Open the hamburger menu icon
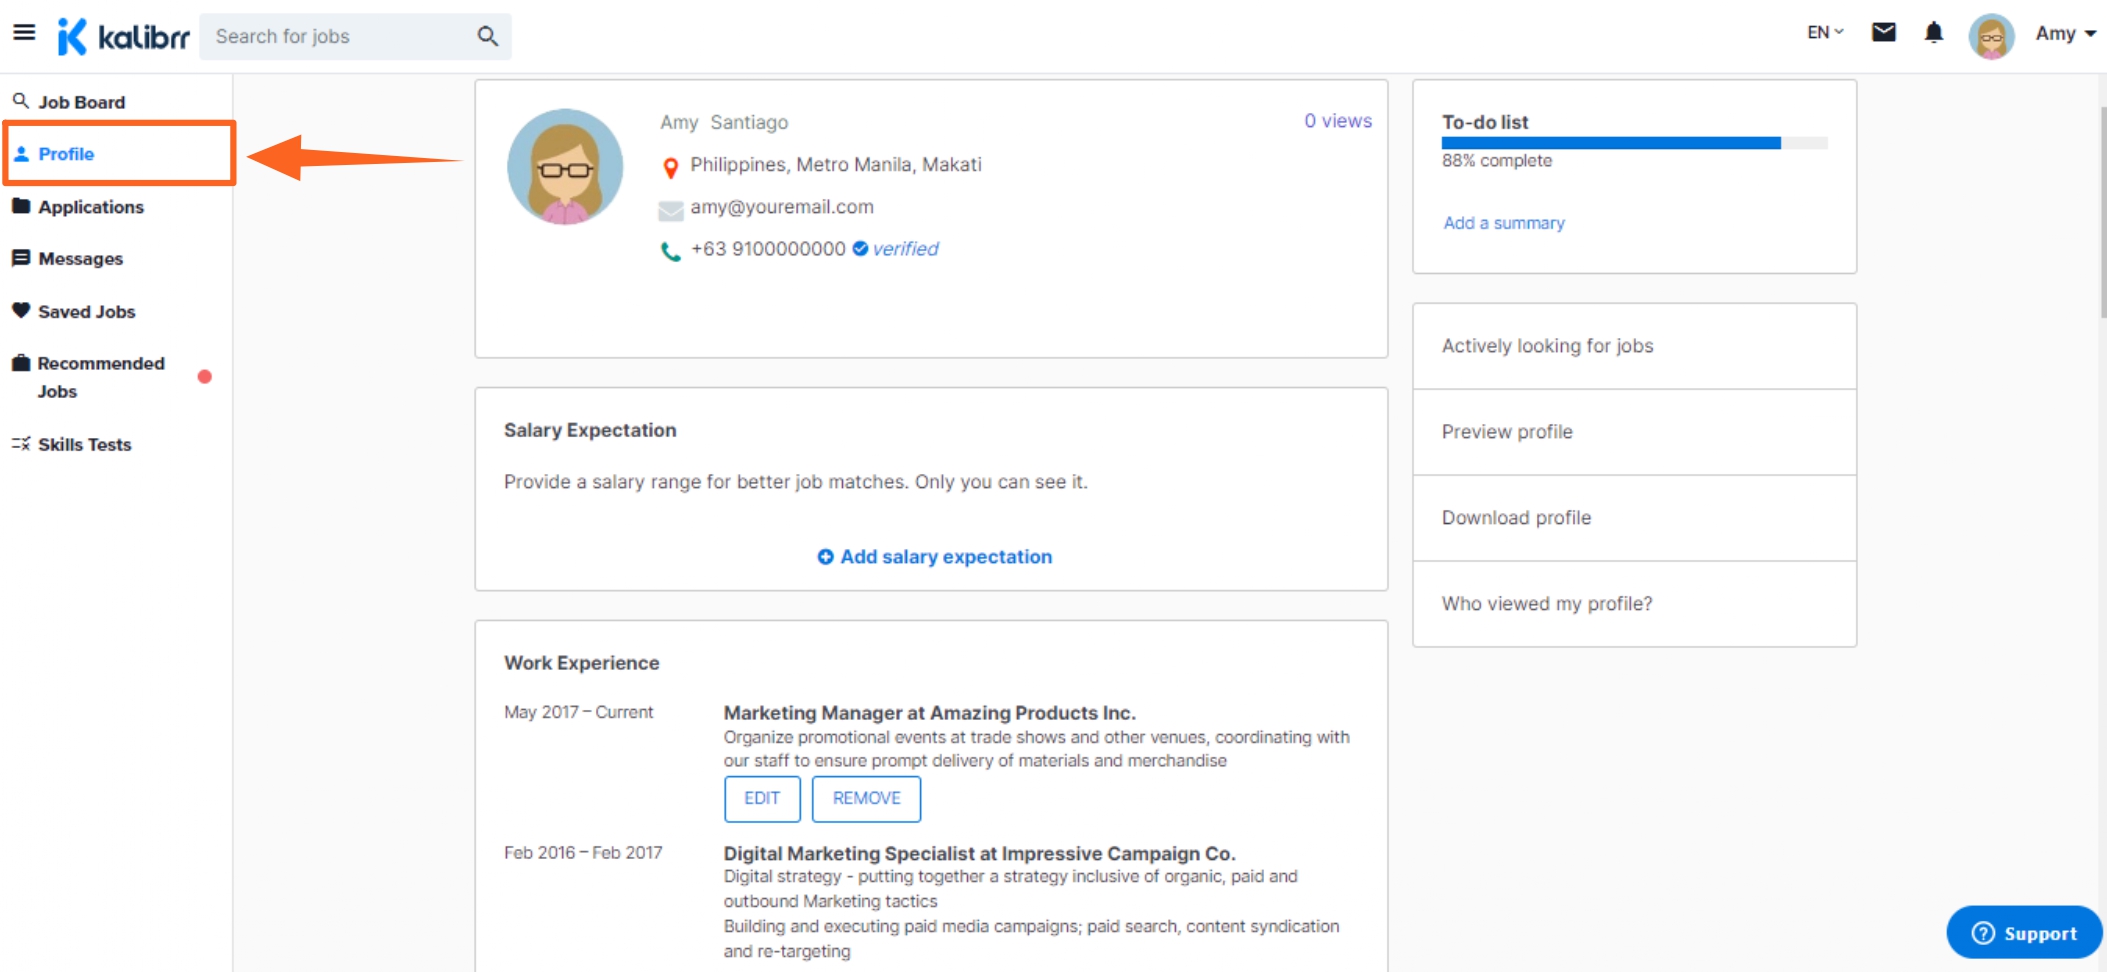This screenshot has width=2107, height=972. 24,33
